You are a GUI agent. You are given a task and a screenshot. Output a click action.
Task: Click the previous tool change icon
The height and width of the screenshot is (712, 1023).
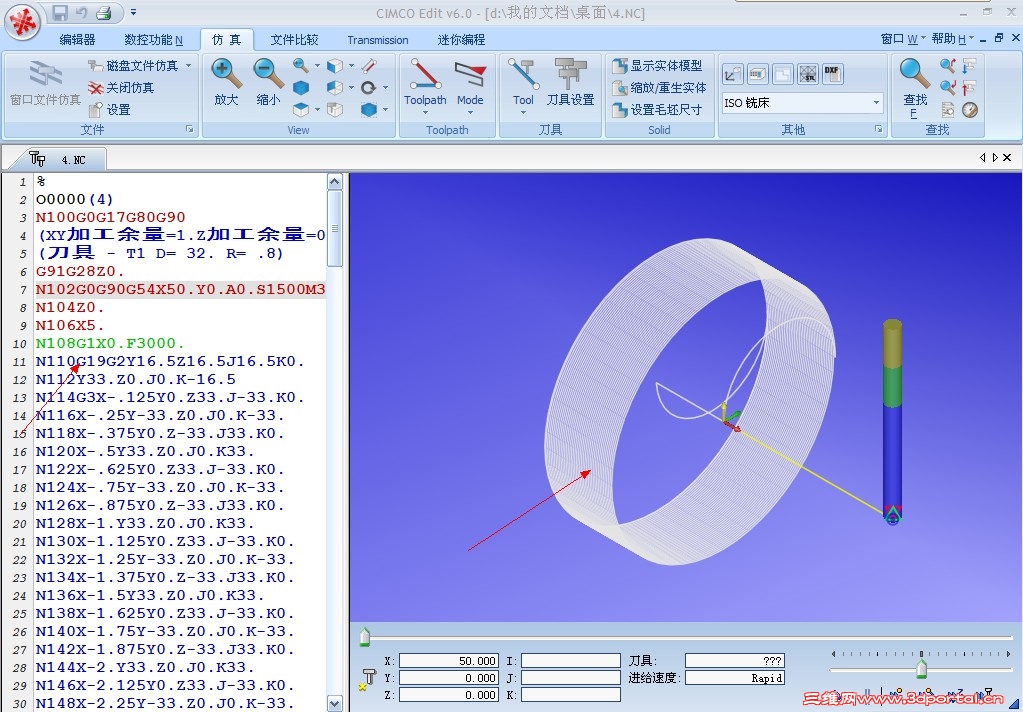pyautogui.click(x=970, y=87)
